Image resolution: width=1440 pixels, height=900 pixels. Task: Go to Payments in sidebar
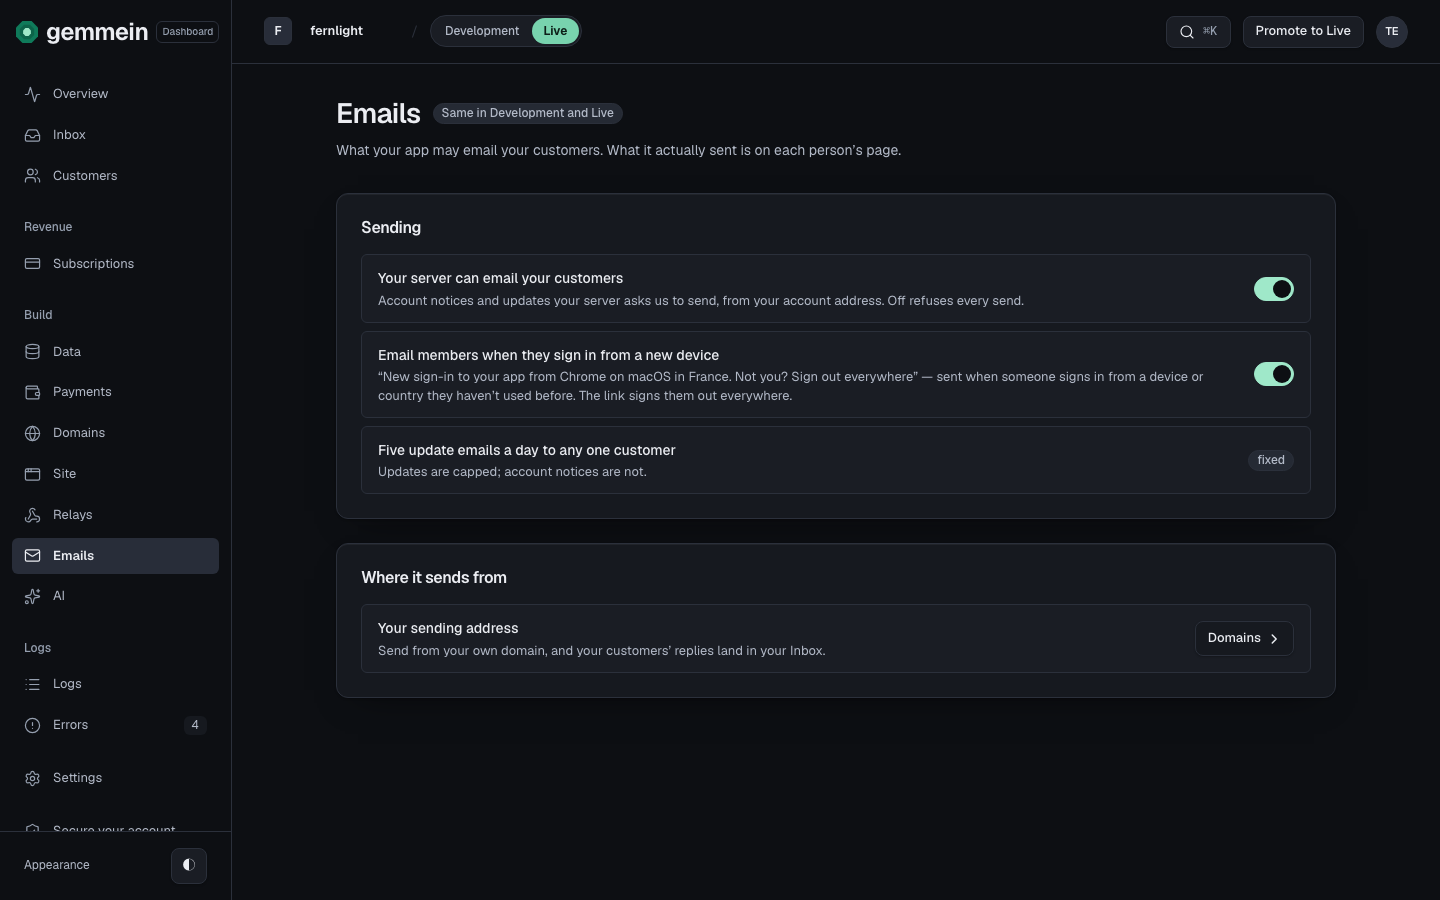(115, 392)
